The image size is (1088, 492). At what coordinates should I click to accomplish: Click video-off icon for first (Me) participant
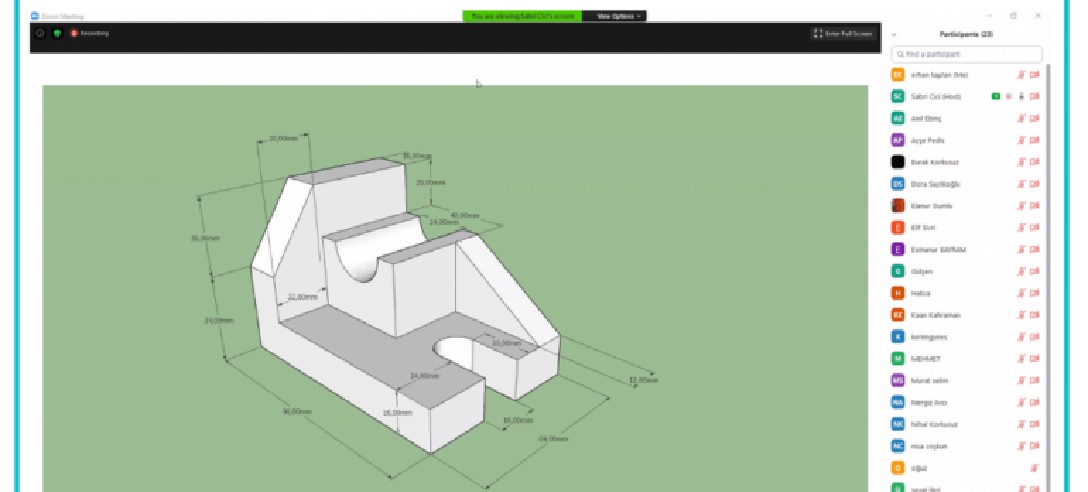click(1035, 75)
